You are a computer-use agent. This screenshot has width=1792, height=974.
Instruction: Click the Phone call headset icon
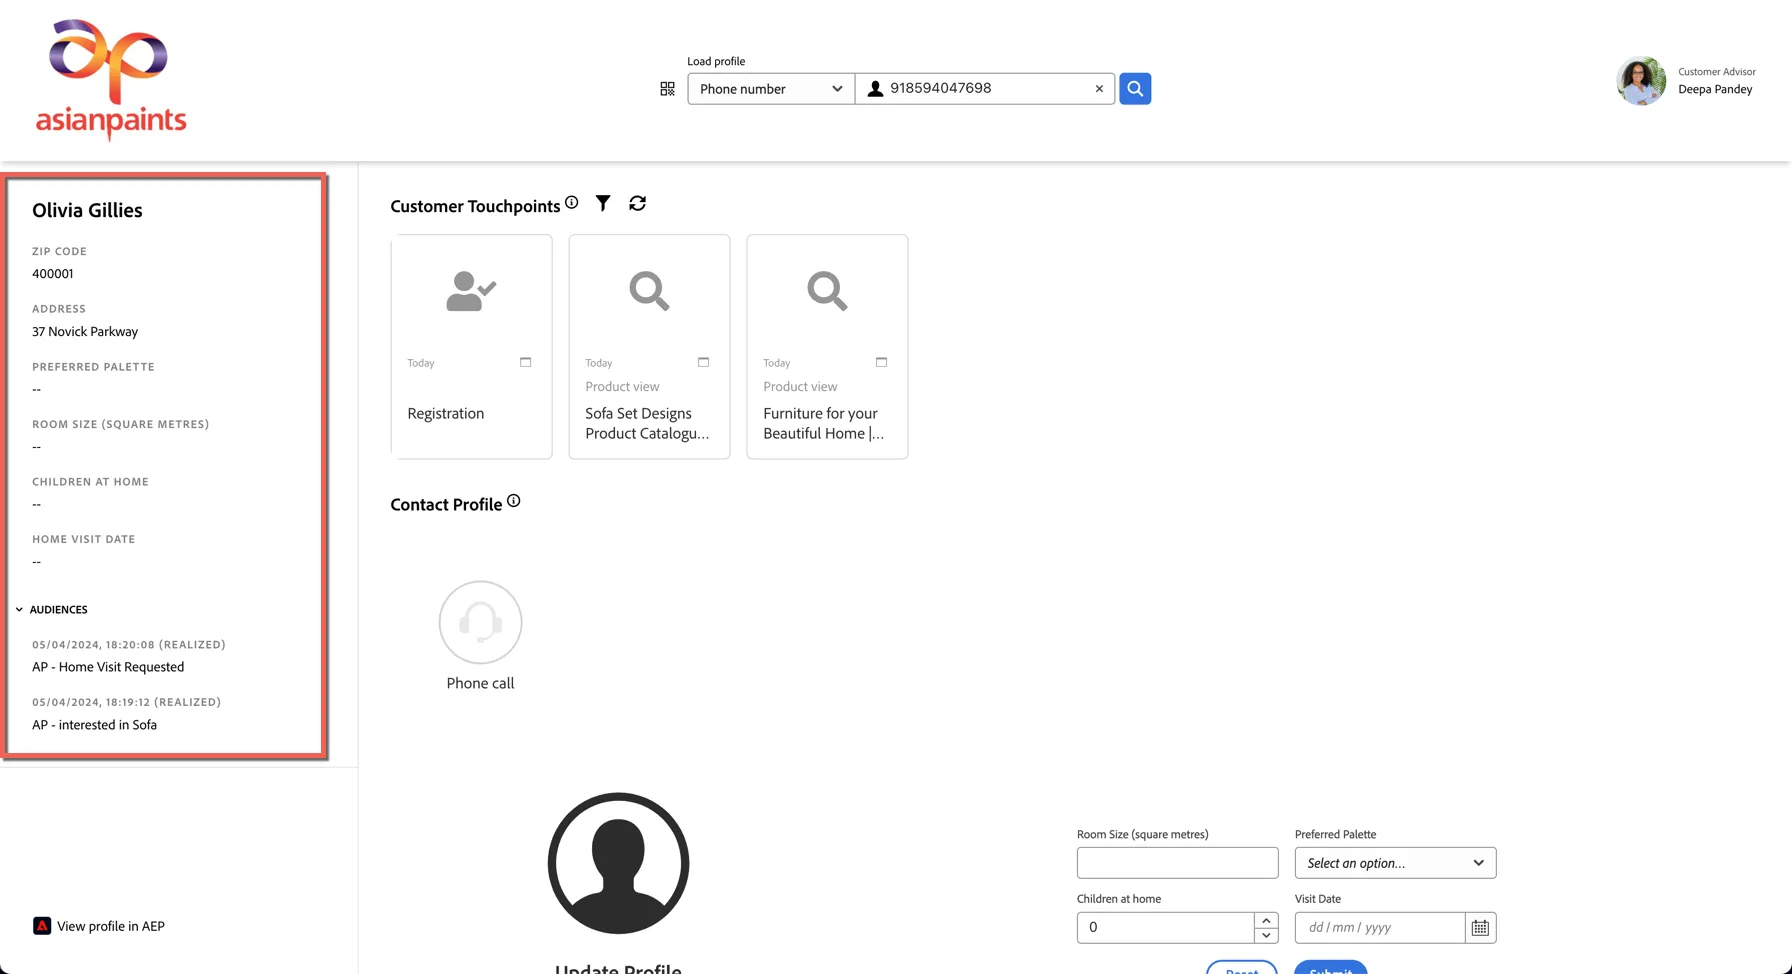(x=480, y=622)
